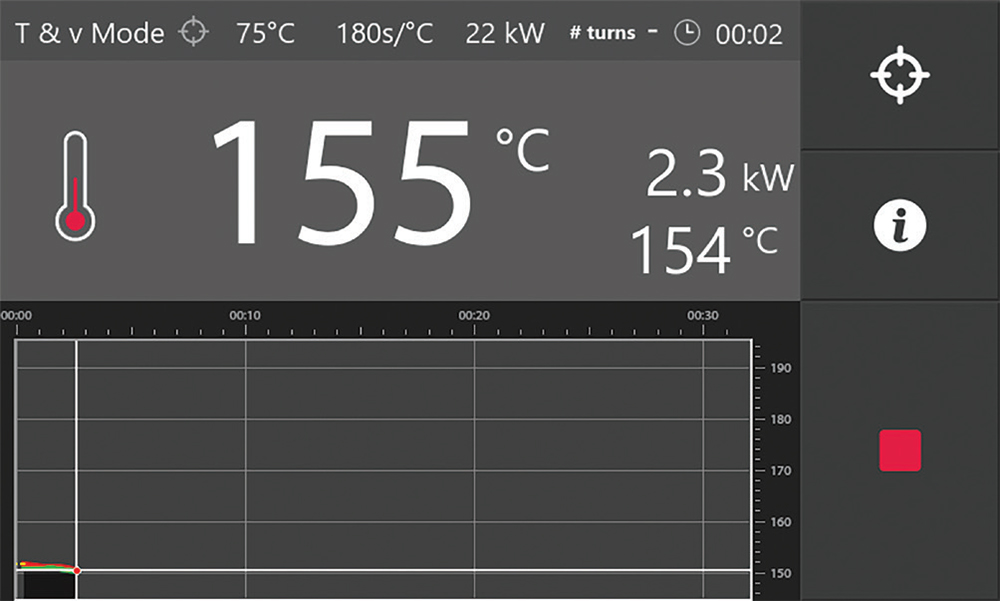Click the 2.3 kW power readout

(719, 176)
